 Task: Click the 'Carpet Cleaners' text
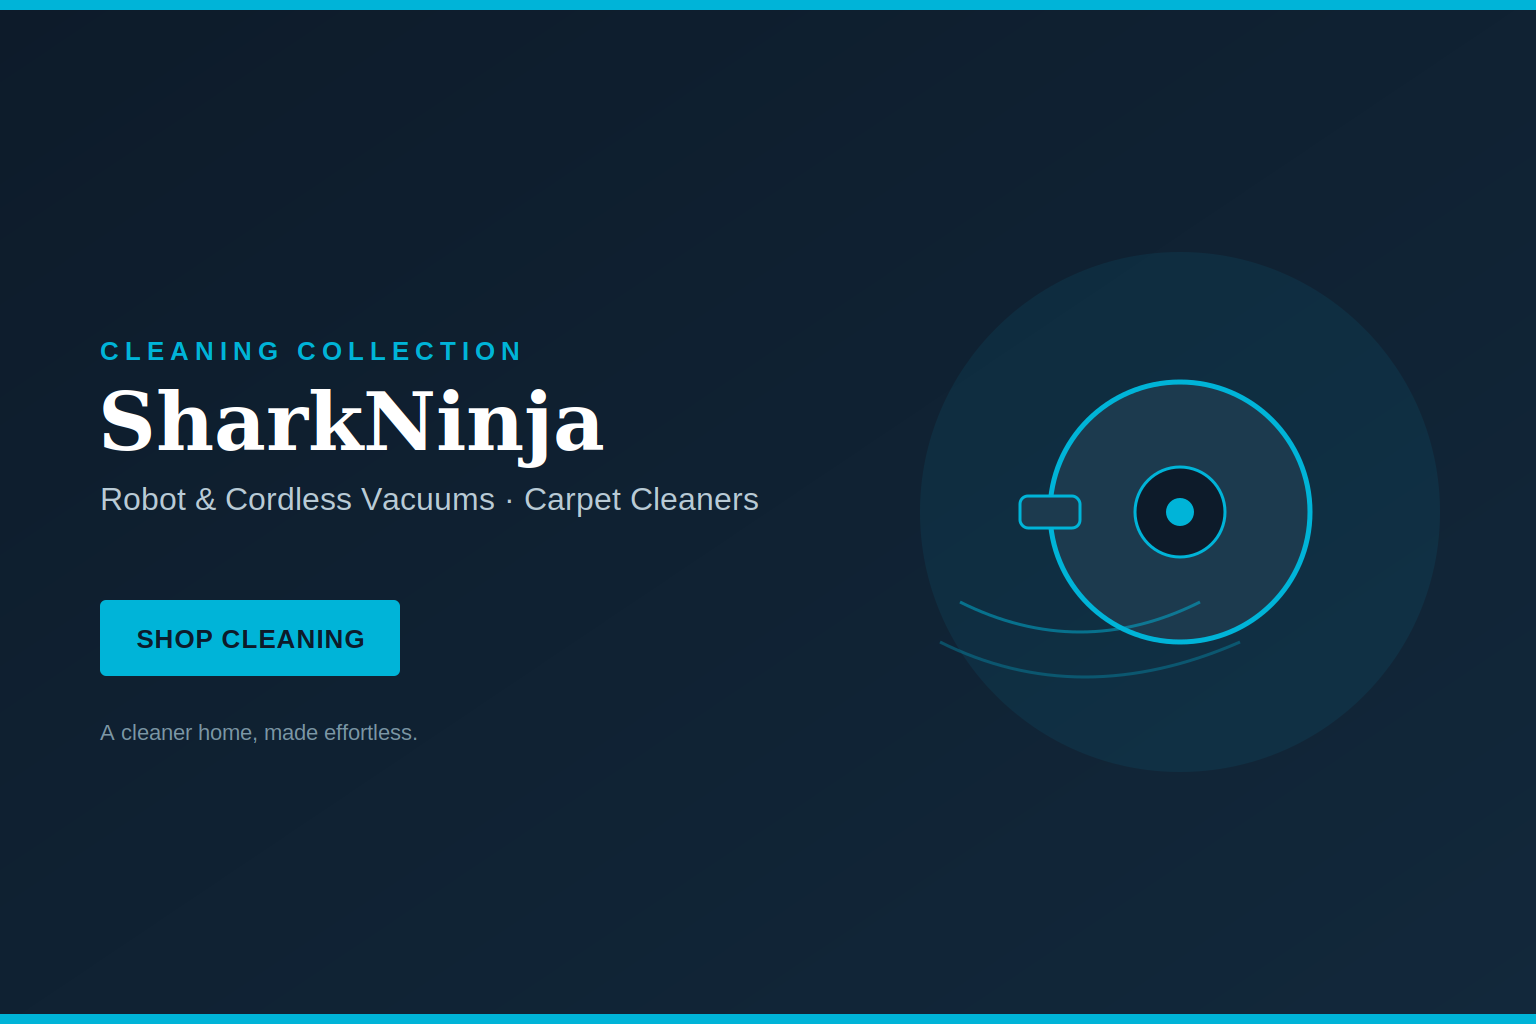click(x=641, y=499)
